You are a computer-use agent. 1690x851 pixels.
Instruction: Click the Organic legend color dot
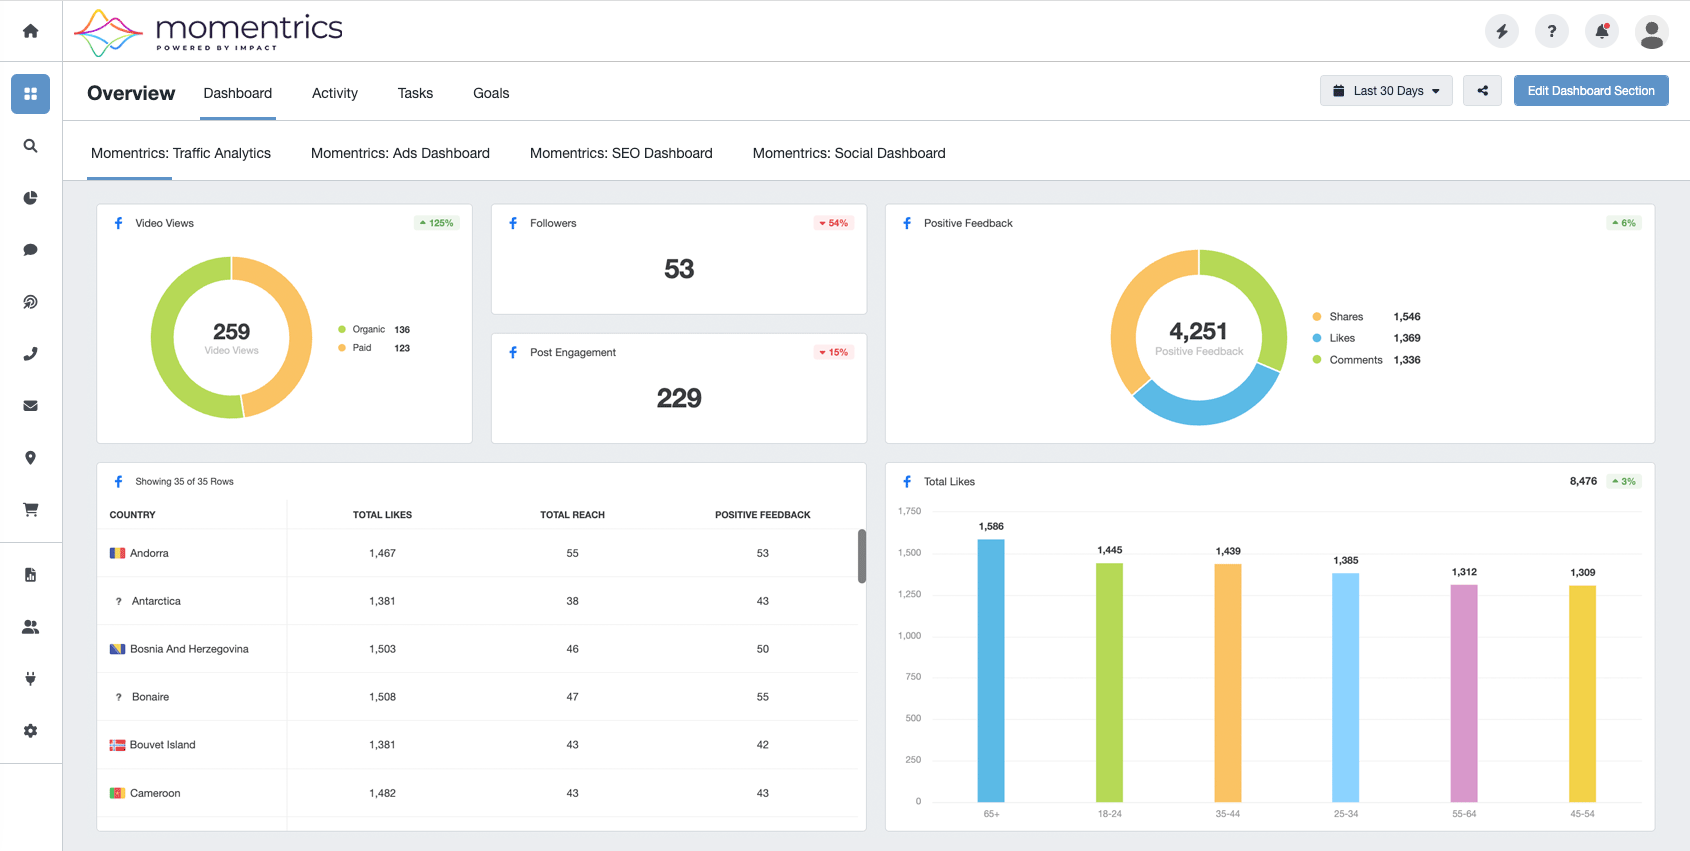[x=342, y=329]
